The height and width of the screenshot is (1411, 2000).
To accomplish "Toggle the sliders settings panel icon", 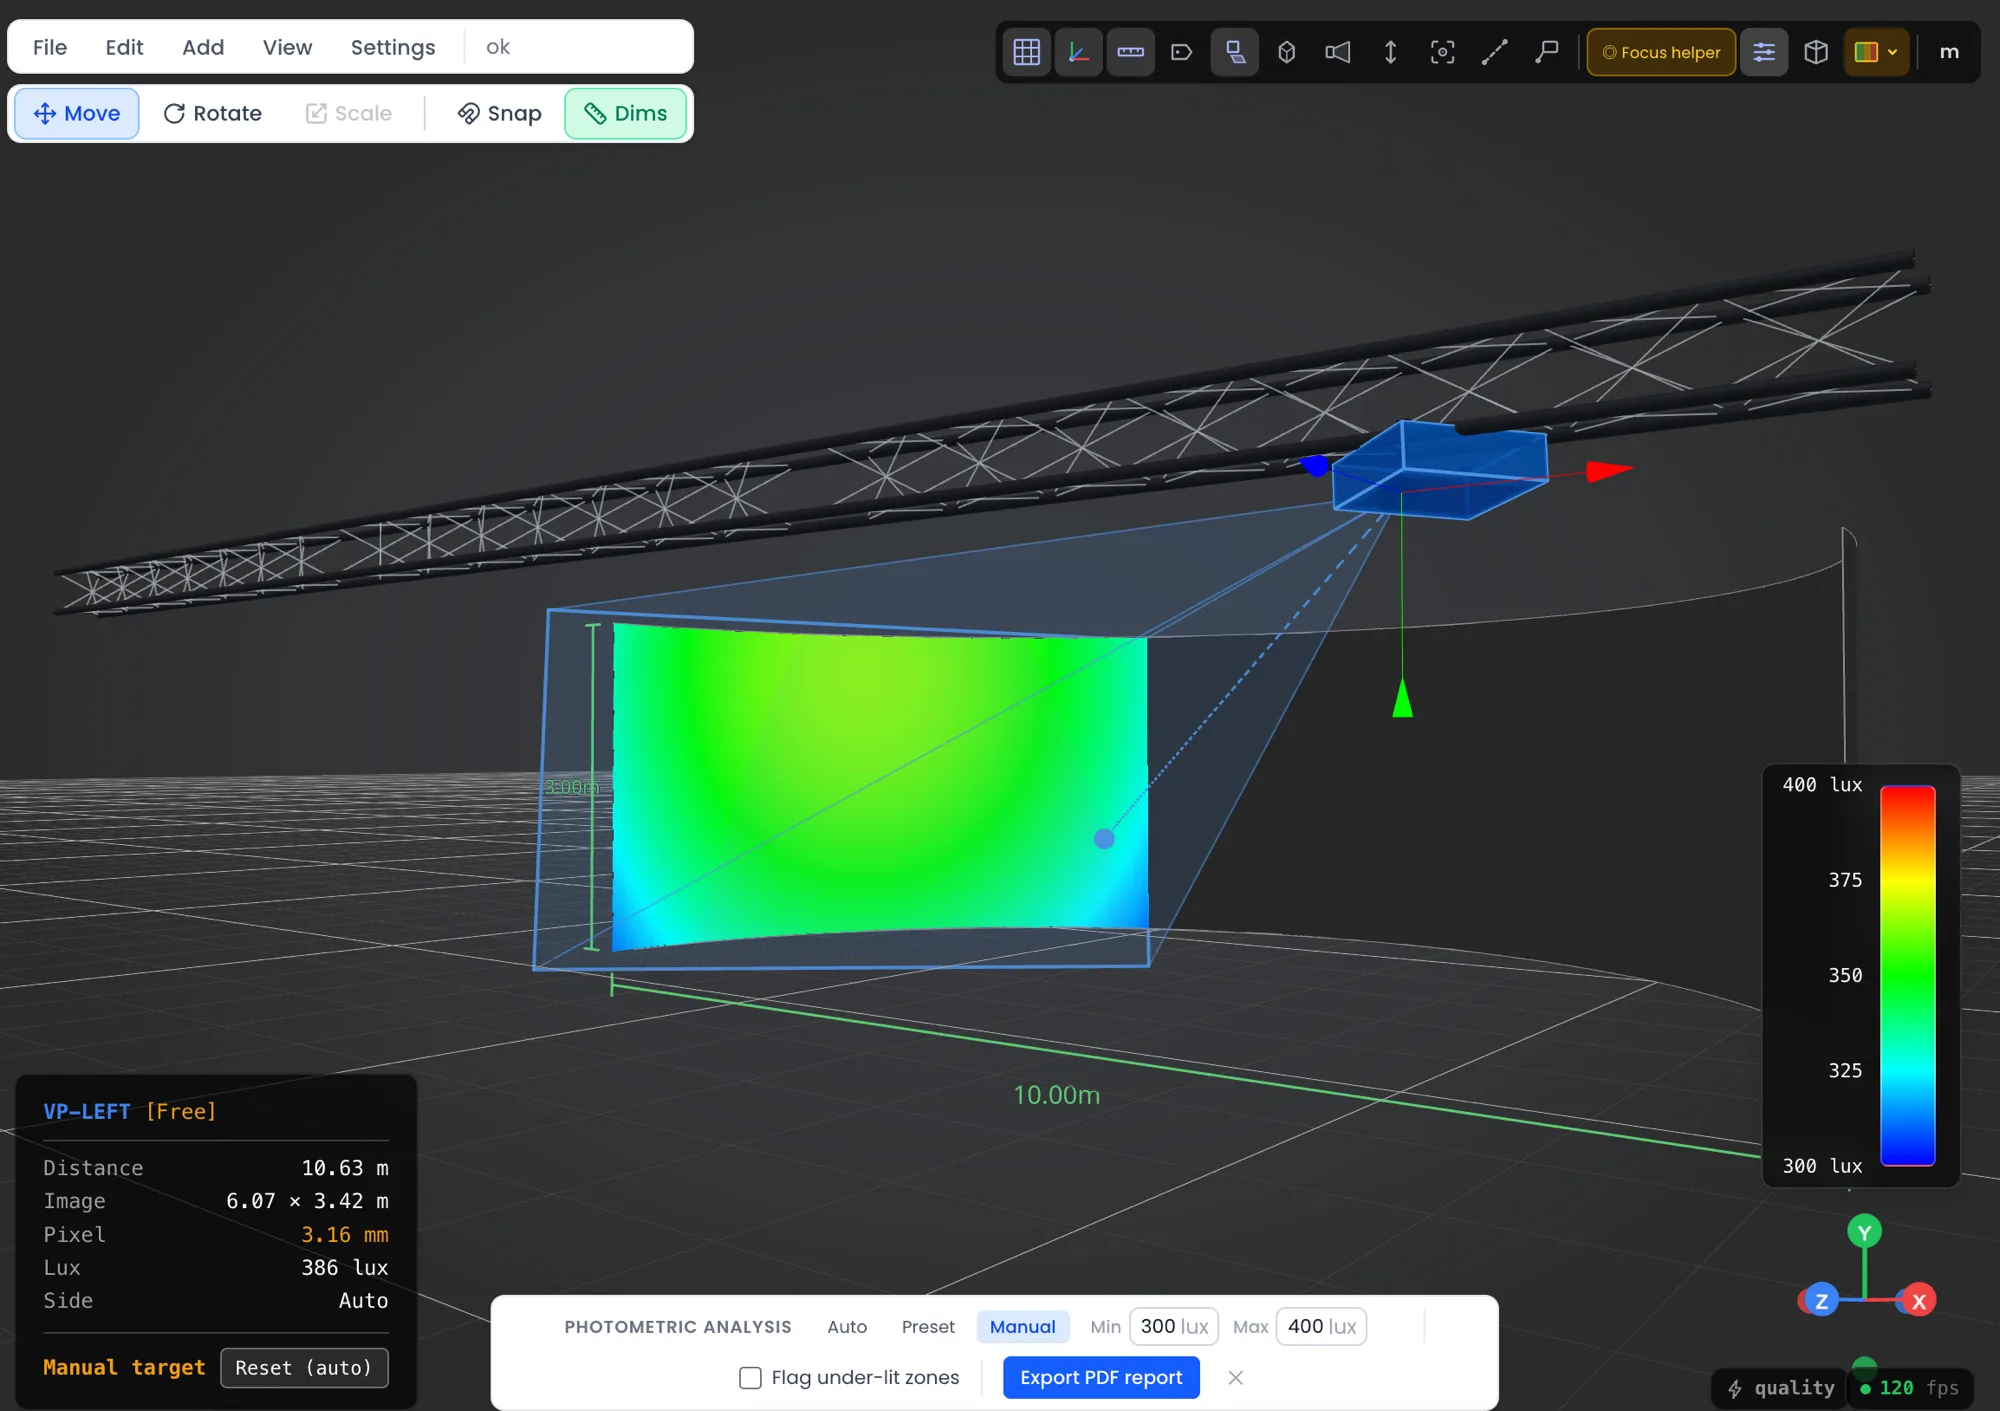I will pos(1764,52).
